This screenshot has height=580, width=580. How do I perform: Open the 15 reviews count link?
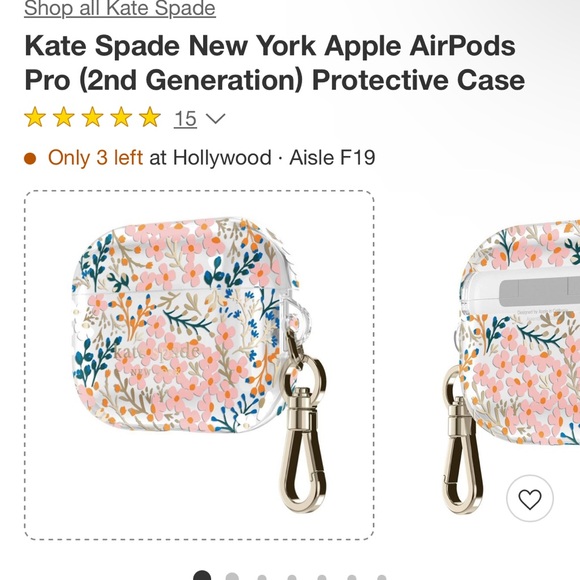click(x=185, y=119)
